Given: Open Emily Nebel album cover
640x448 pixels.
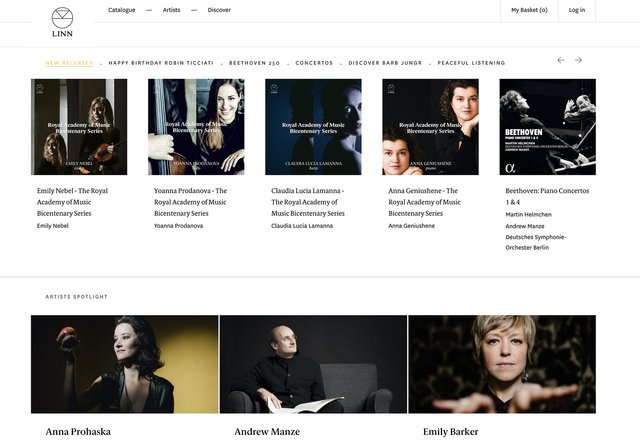Looking at the screenshot, I should (x=79, y=127).
